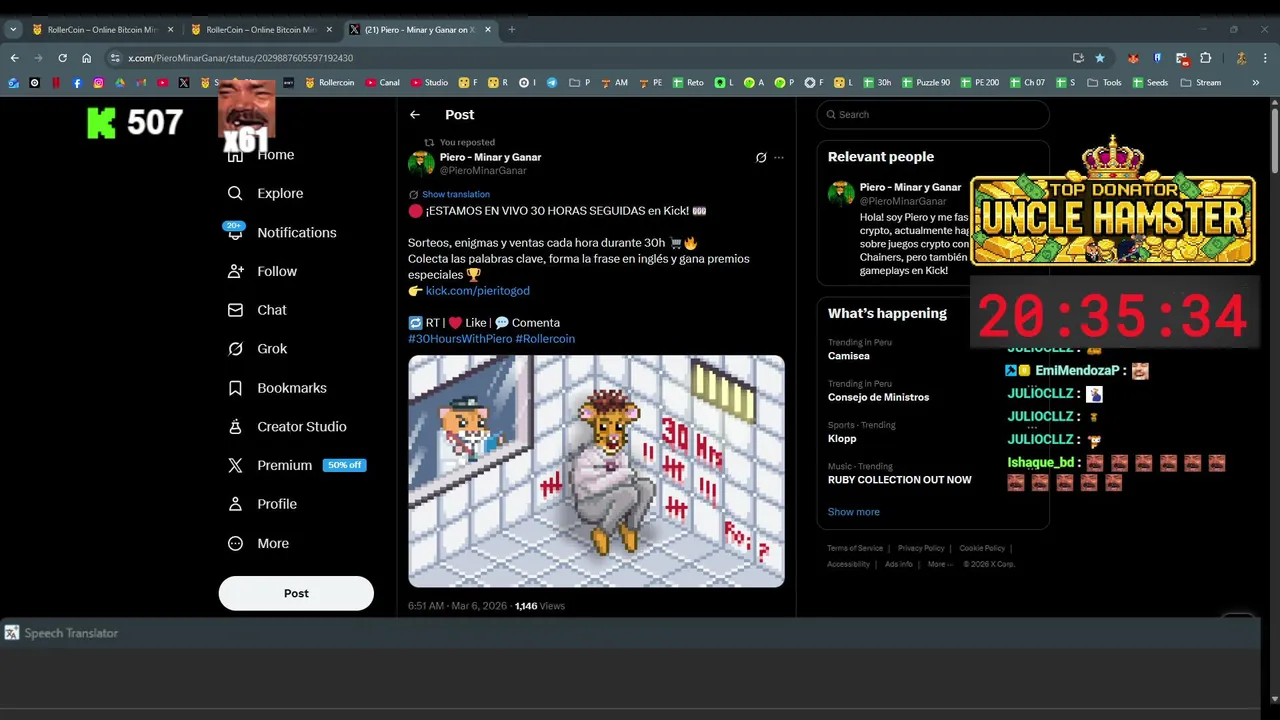Viewport: 1280px width, 720px height.
Task: Open the Facebook bookmark icon
Action: coord(77,83)
